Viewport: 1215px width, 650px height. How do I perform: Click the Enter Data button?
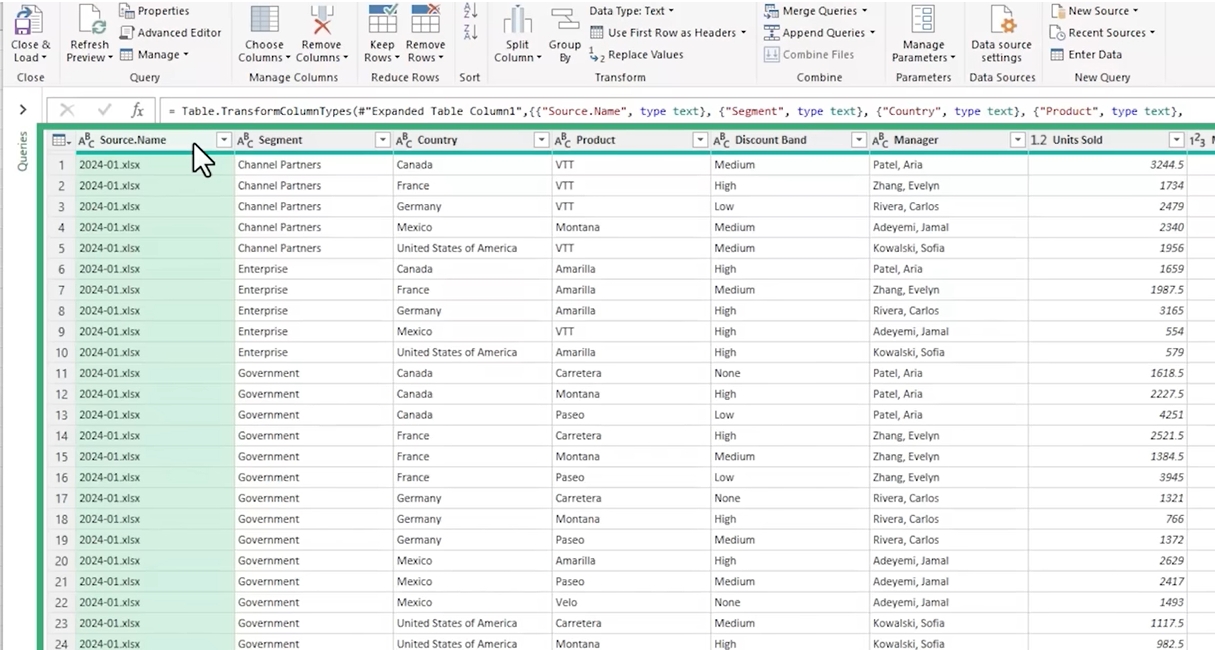tap(1086, 55)
